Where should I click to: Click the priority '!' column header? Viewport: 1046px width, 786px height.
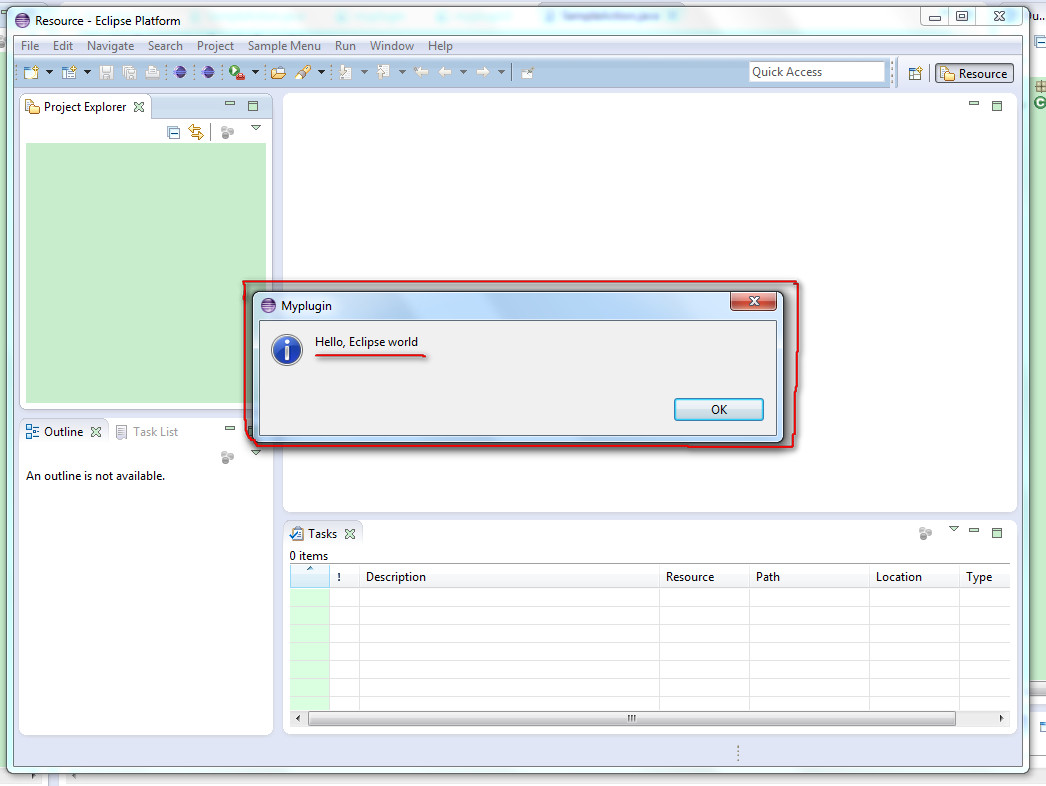(344, 576)
